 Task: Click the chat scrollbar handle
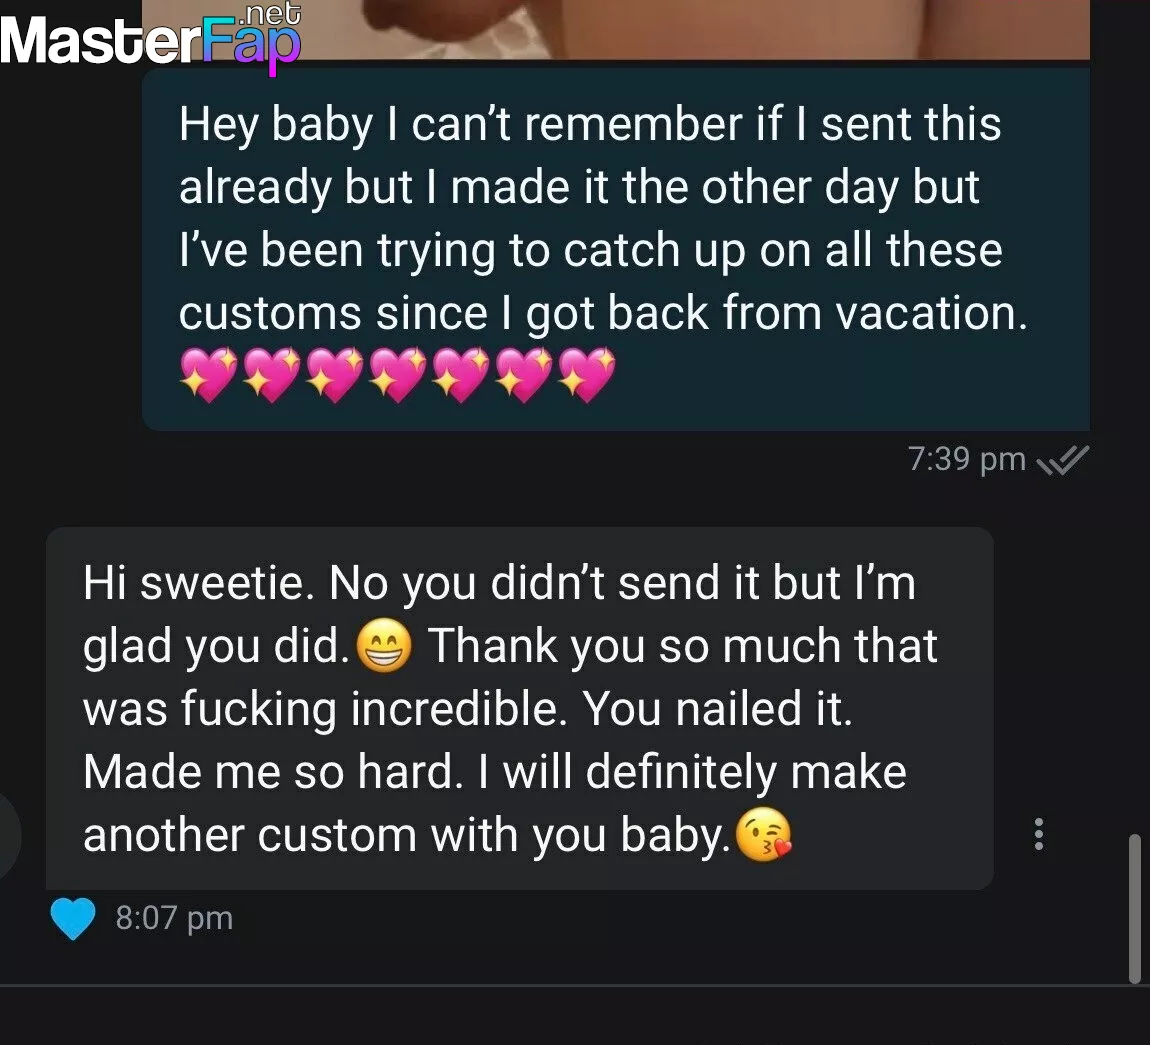tap(1135, 908)
